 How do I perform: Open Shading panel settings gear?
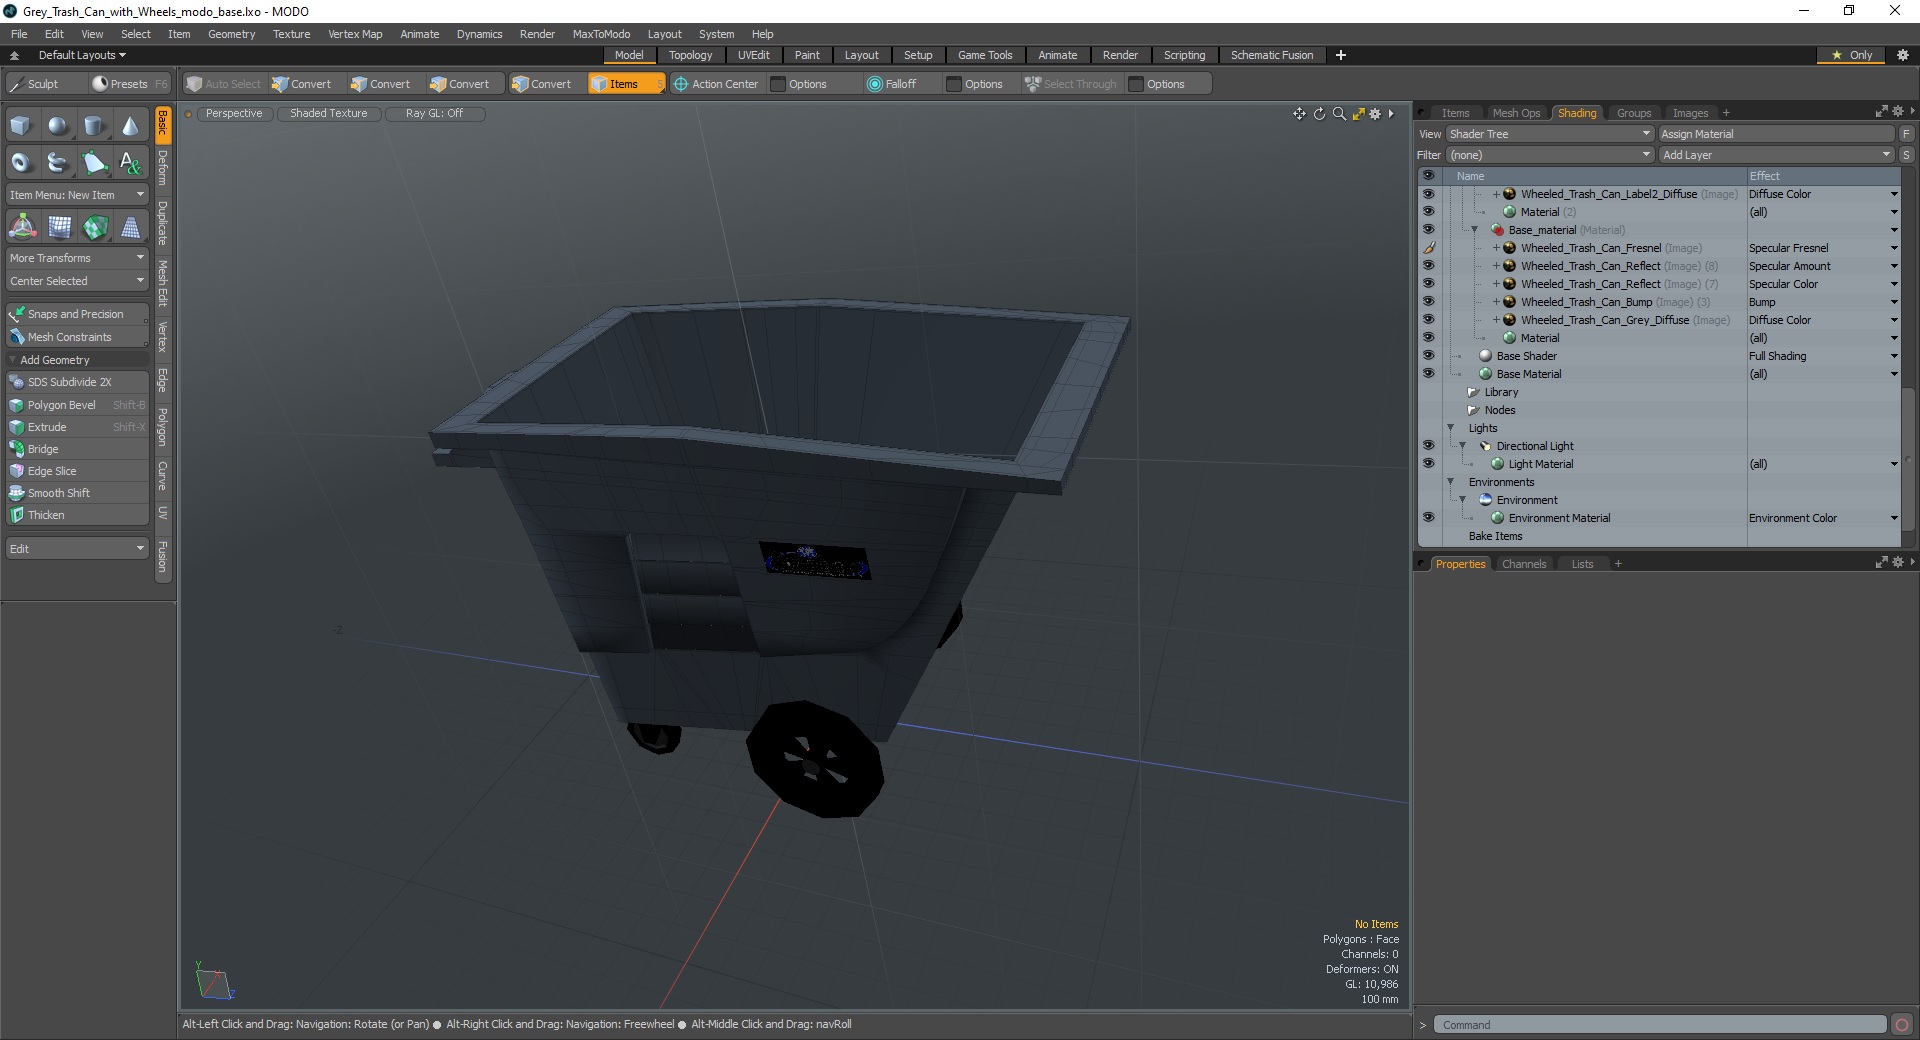[1898, 112]
